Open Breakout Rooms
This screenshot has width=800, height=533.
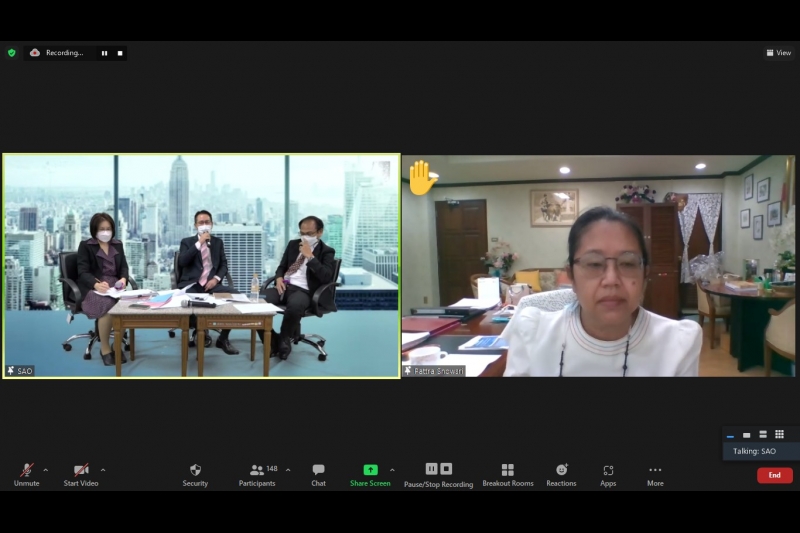[x=507, y=474]
